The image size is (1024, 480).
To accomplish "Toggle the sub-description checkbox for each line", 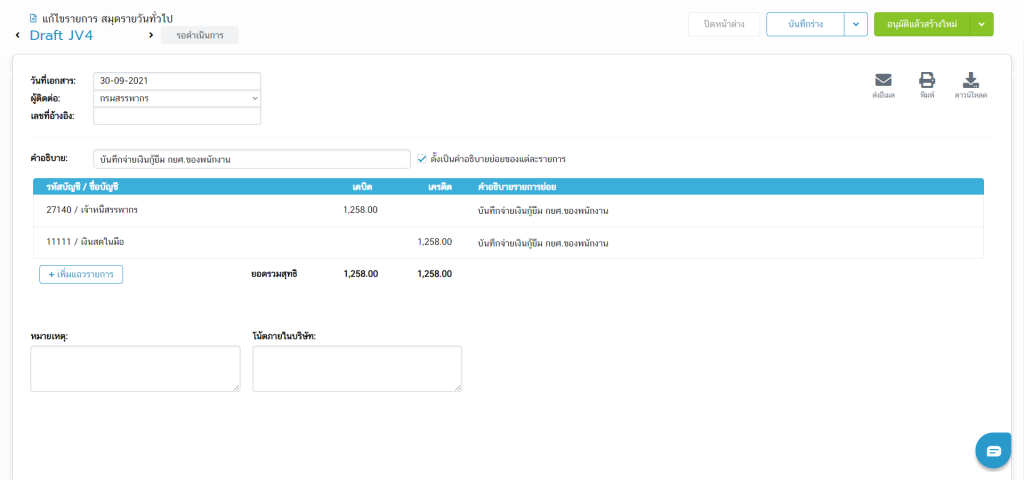I will pos(422,158).
